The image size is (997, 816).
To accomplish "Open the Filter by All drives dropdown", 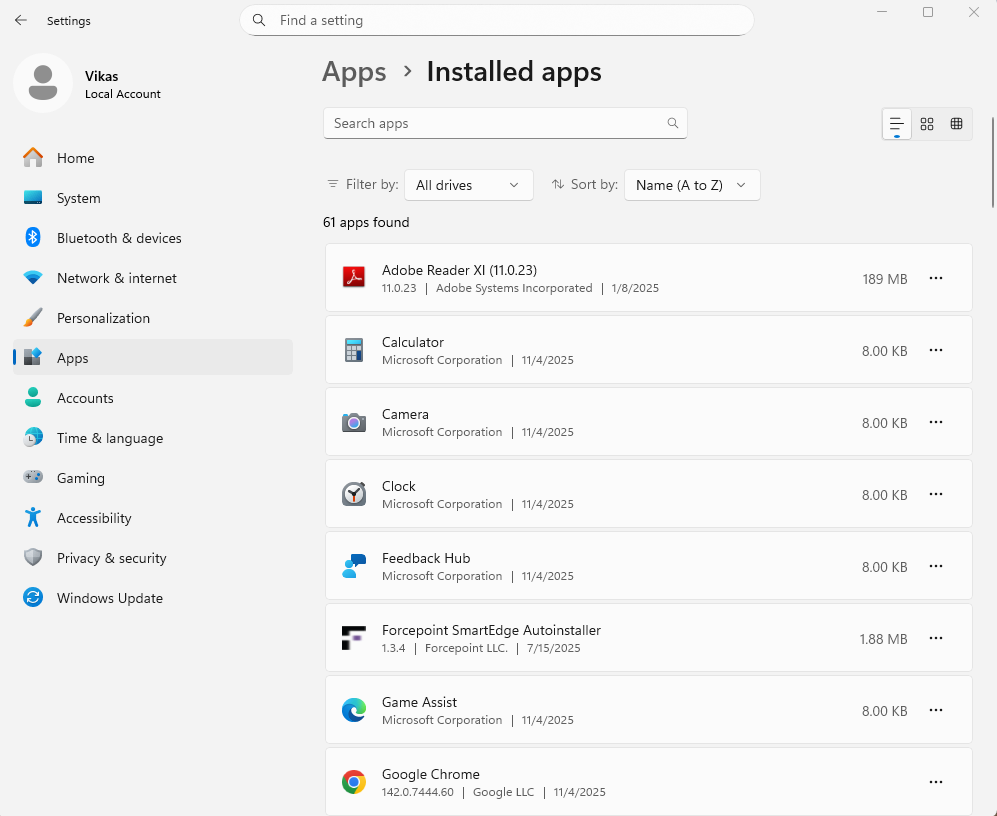I will coord(468,185).
